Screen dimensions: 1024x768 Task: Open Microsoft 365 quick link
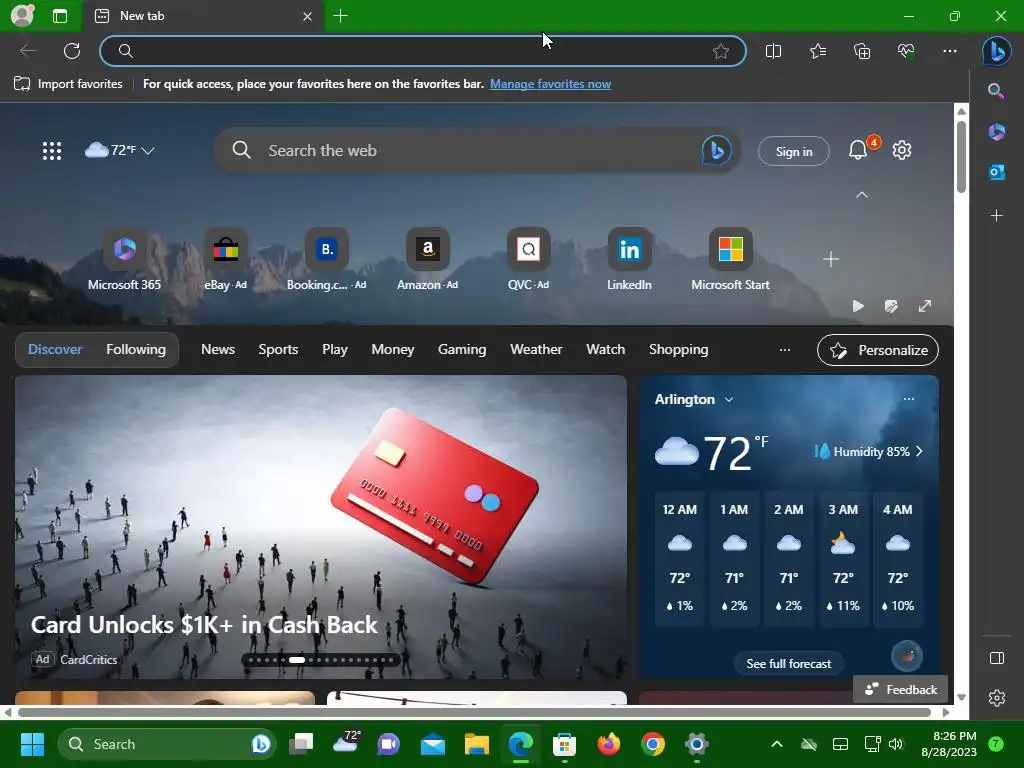[124, 260]
